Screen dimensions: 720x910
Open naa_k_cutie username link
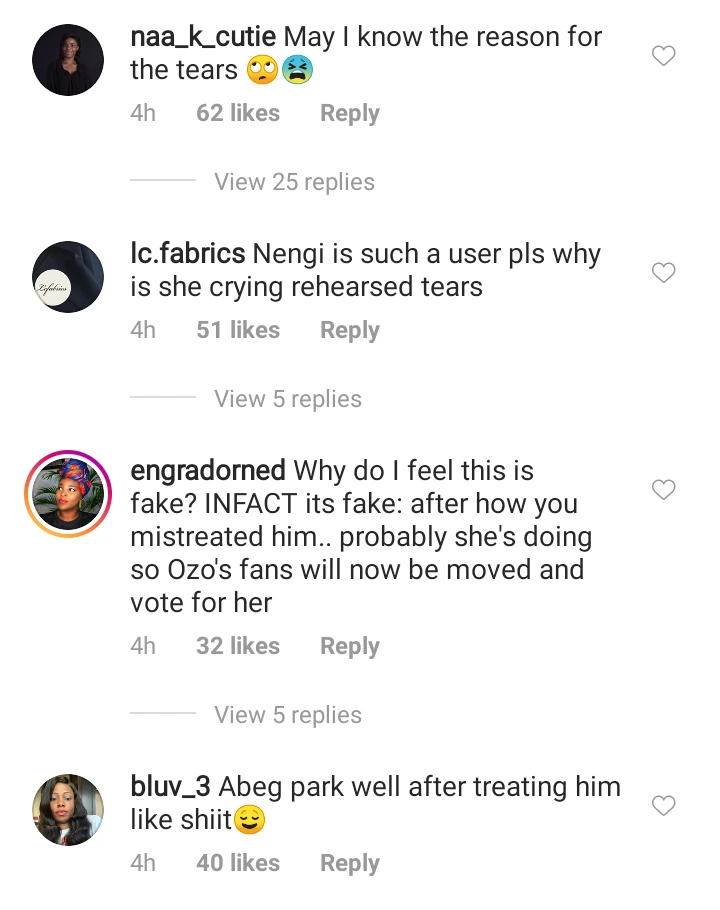point(203,37)
